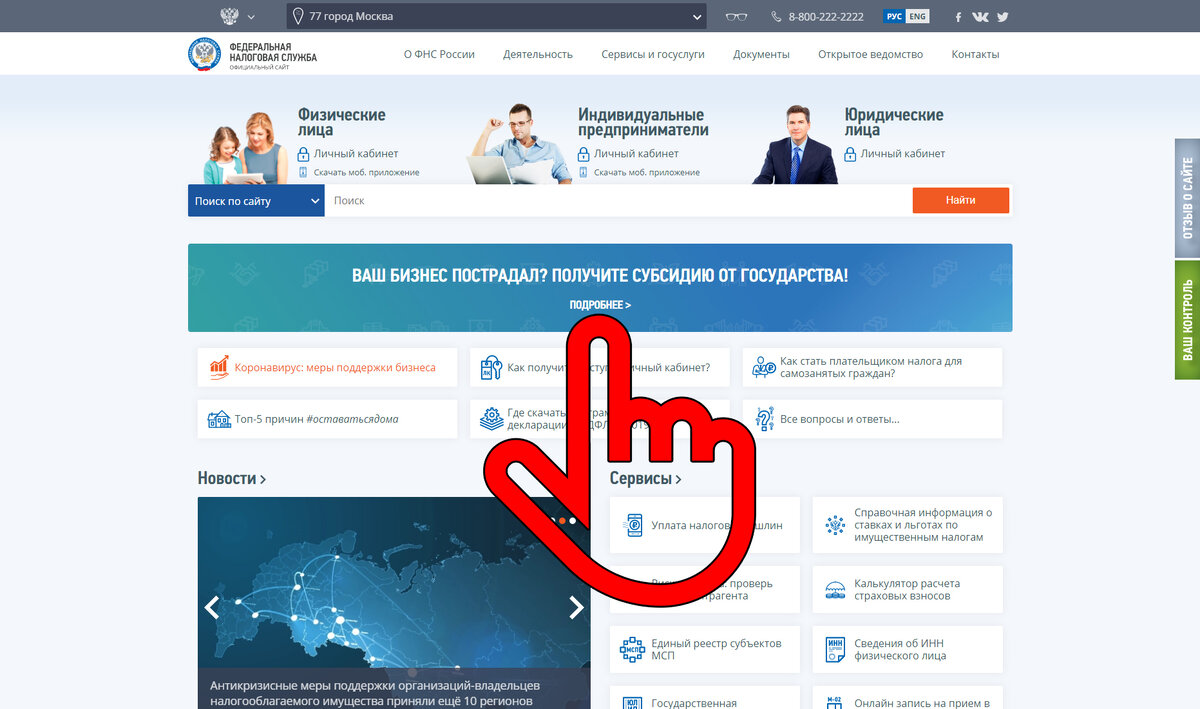Open the Сервисы и госуслуги menu

coord(653,54)
